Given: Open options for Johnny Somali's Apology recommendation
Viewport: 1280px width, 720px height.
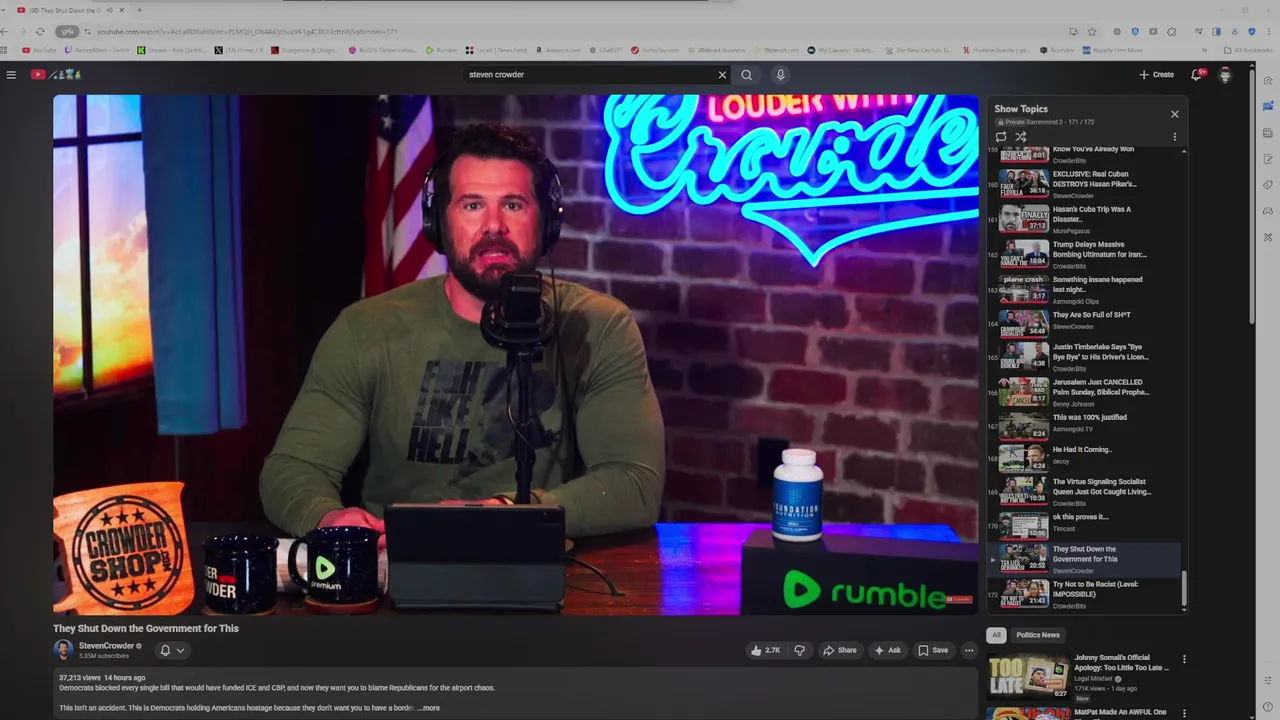Looking at the screenshot, I should click(1184, 660).
